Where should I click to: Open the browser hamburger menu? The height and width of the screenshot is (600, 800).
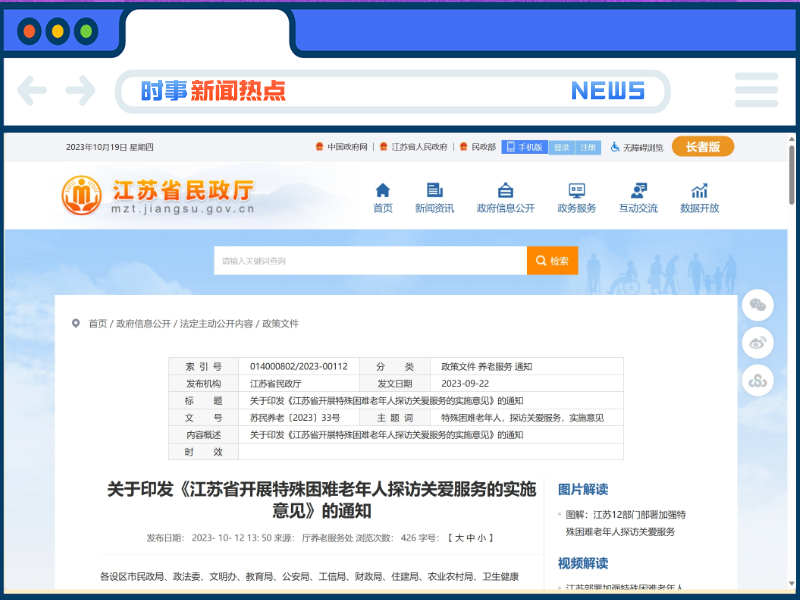coord(756,89)
